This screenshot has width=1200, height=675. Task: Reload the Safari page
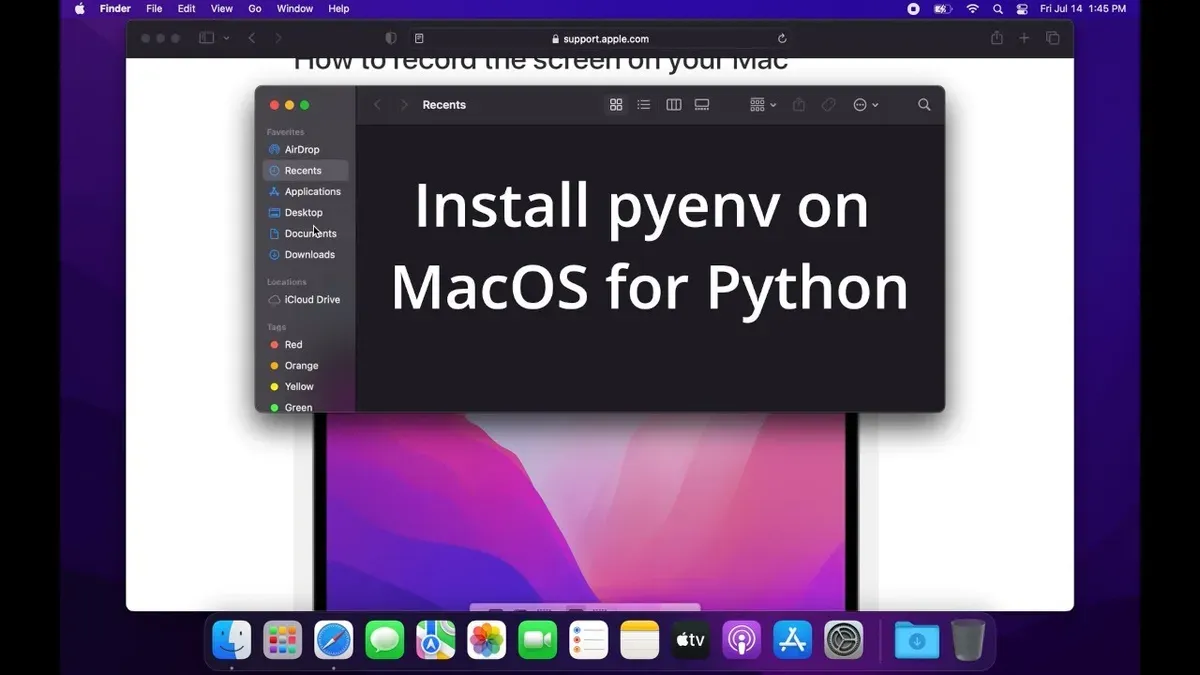pyautogui.click(x=782, y=39)
